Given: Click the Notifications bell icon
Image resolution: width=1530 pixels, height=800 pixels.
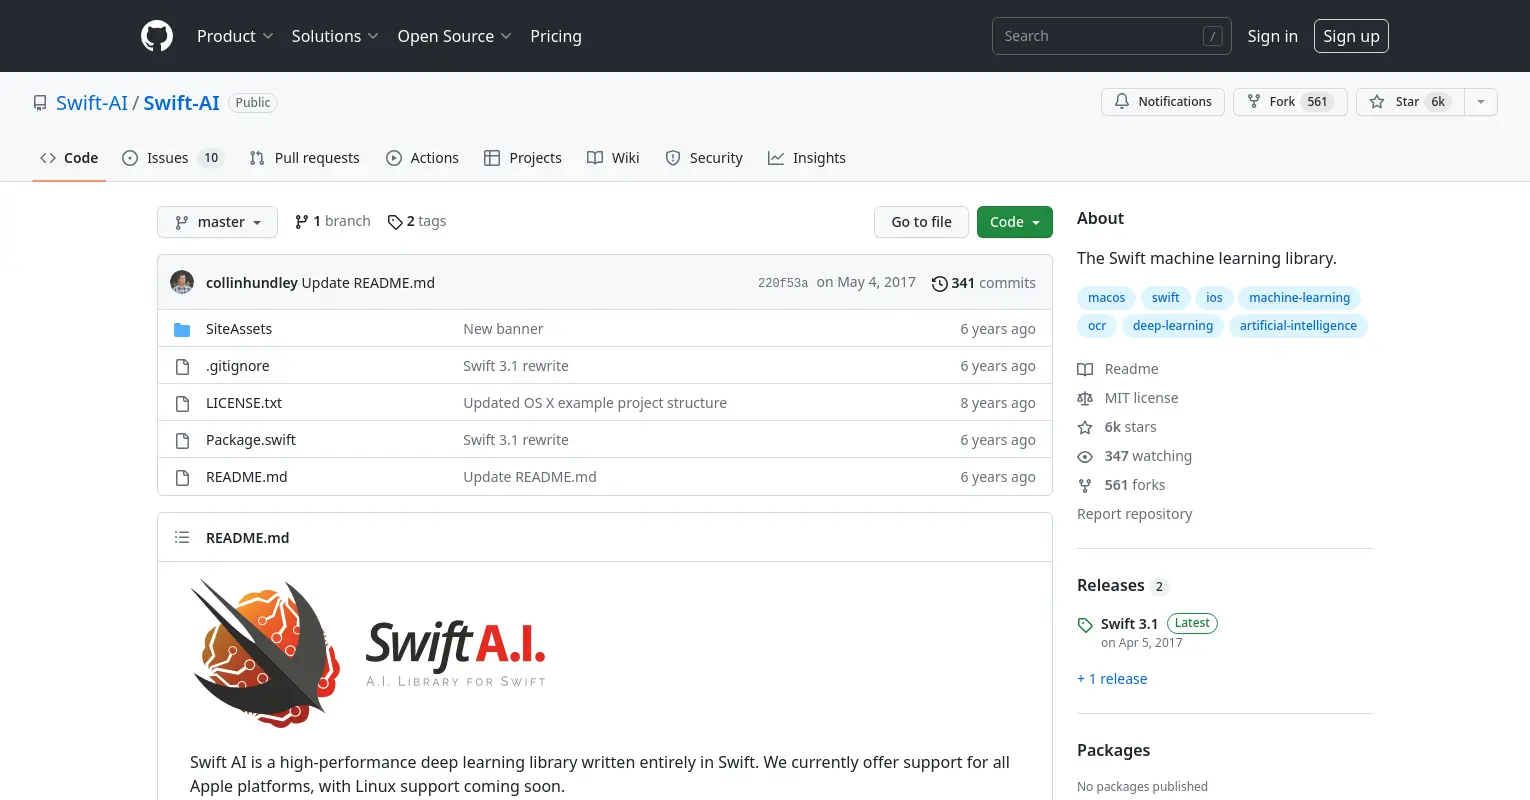Looking at the screenshot, I should point(1121,101).
